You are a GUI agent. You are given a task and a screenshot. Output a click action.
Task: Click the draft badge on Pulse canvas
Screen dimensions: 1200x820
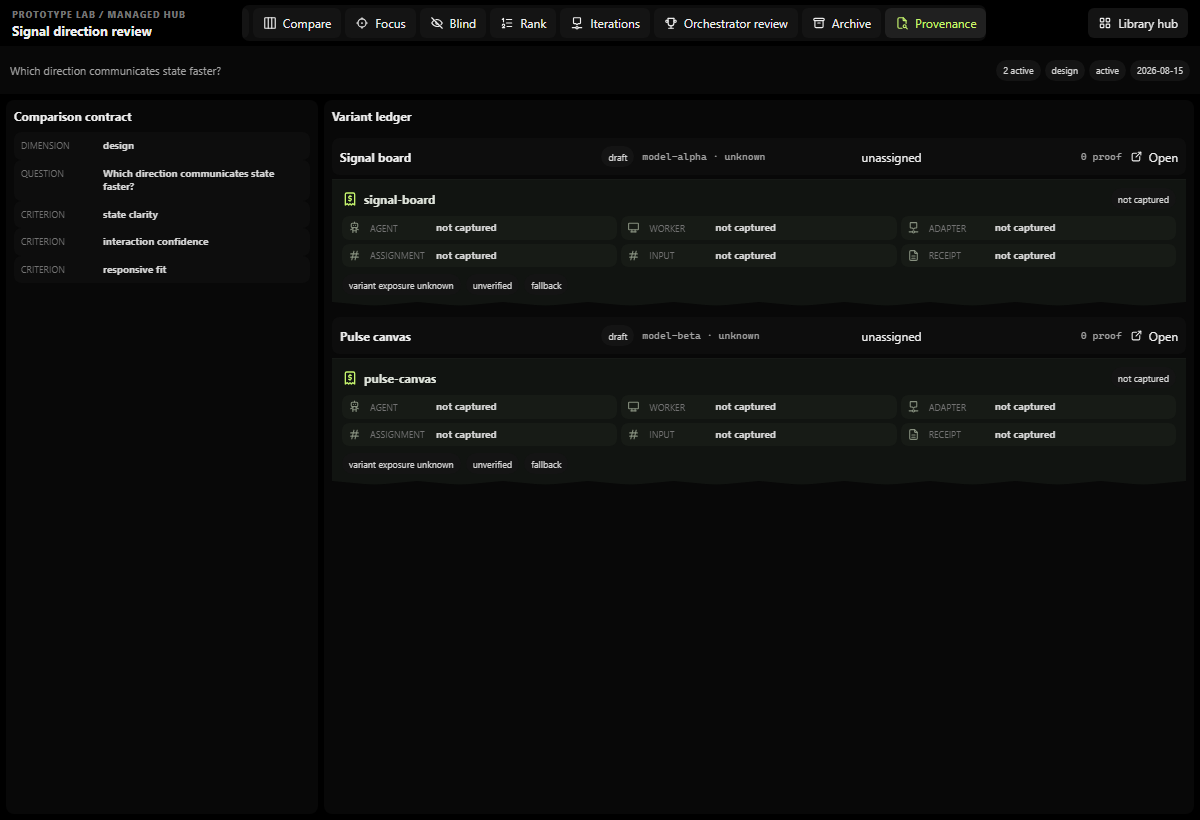click(618, 337)
